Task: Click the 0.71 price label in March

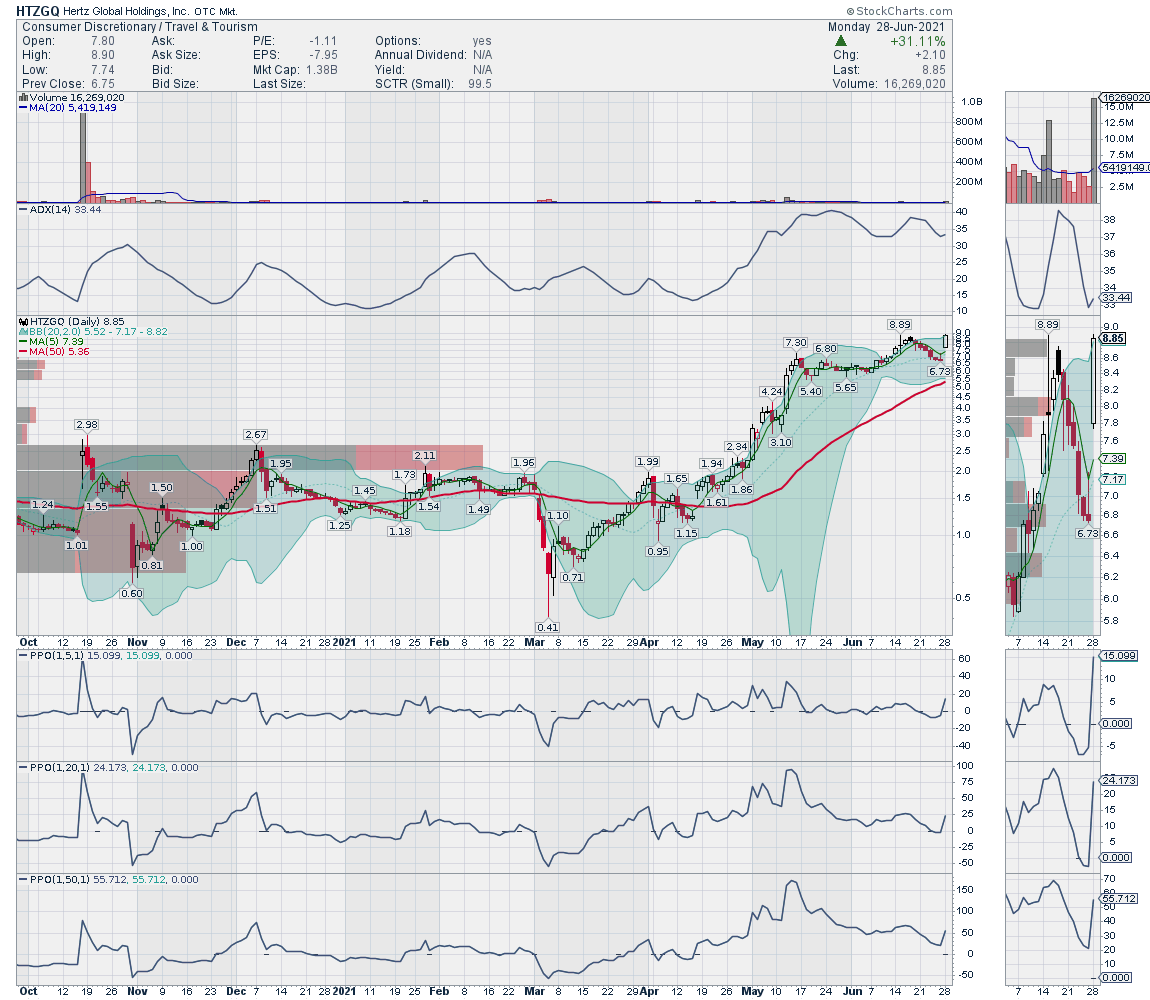Action: 573,577
